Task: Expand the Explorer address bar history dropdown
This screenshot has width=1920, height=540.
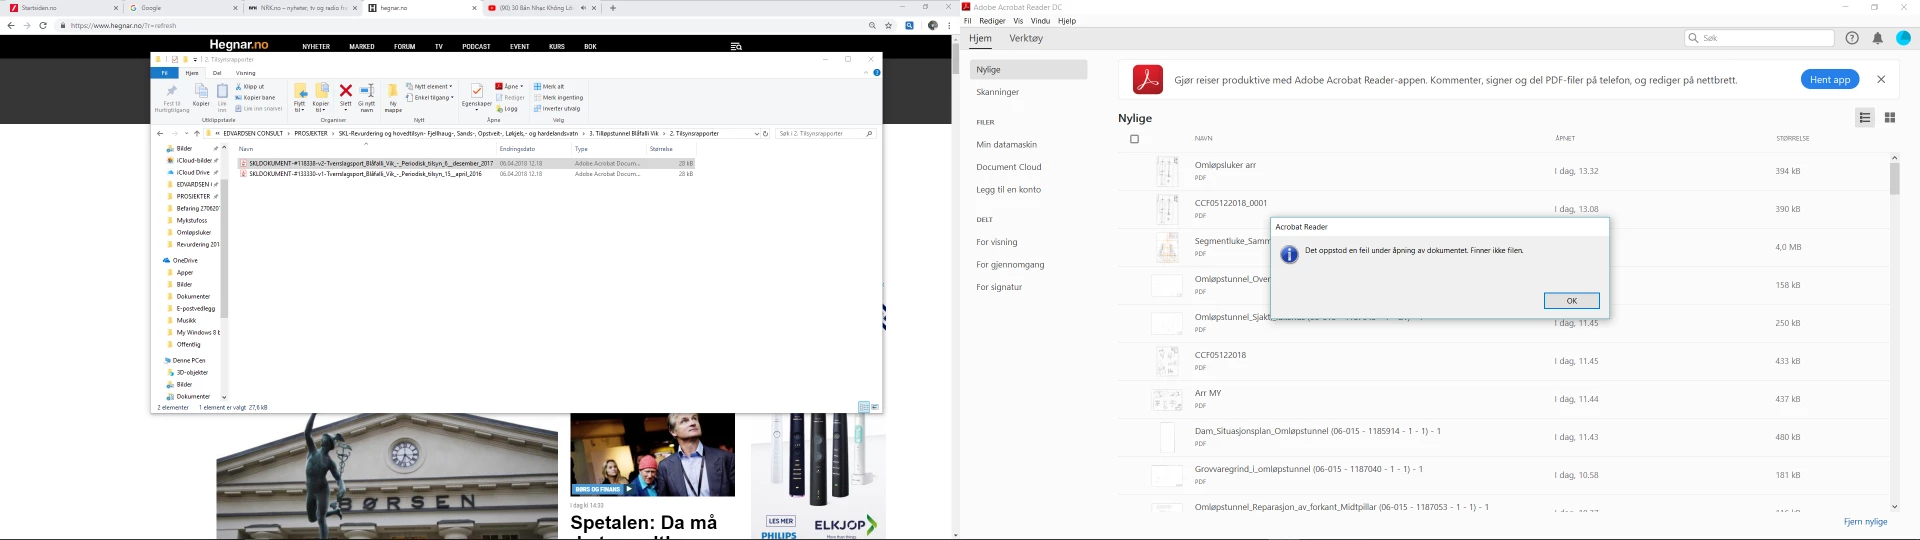Action: [757, 134]
